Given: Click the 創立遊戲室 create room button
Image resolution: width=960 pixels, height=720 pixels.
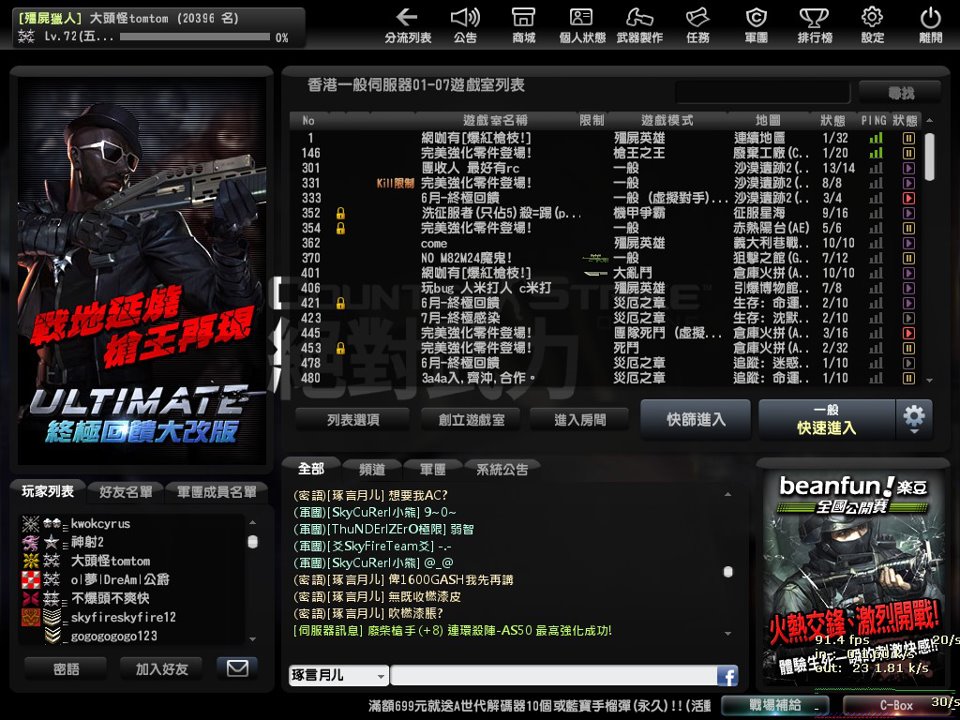Looking at the screenshot, I should coord(471,419).
